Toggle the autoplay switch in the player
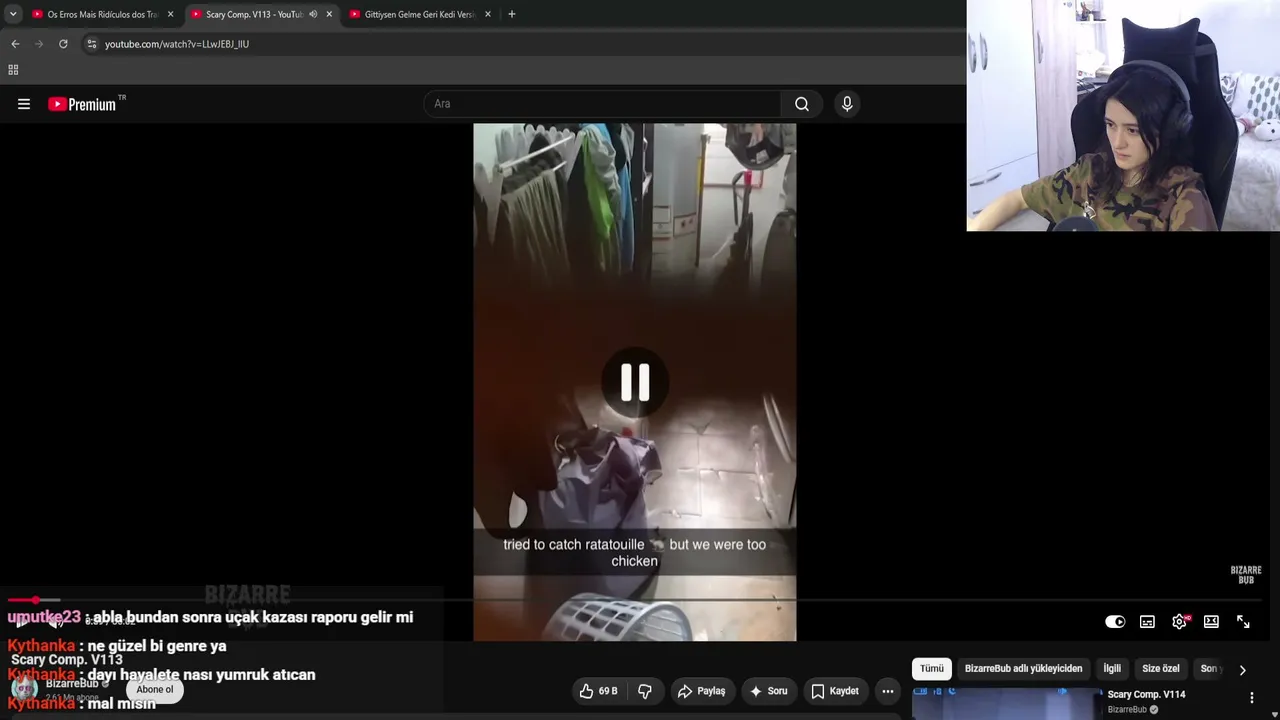 1115,622
